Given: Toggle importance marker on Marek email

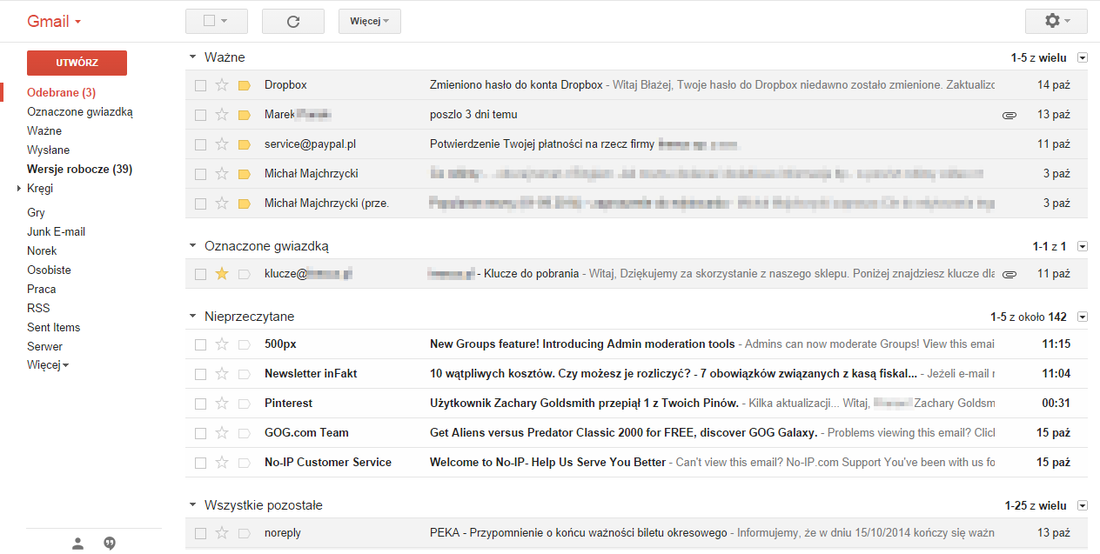Looking at the screenshot, I should point(244,114).
